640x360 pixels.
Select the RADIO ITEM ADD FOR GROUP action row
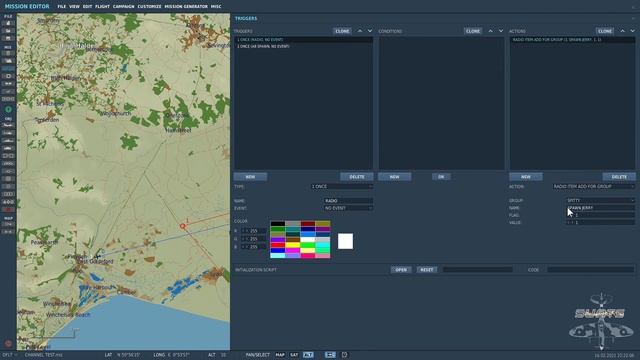click(x=573, y=40)
